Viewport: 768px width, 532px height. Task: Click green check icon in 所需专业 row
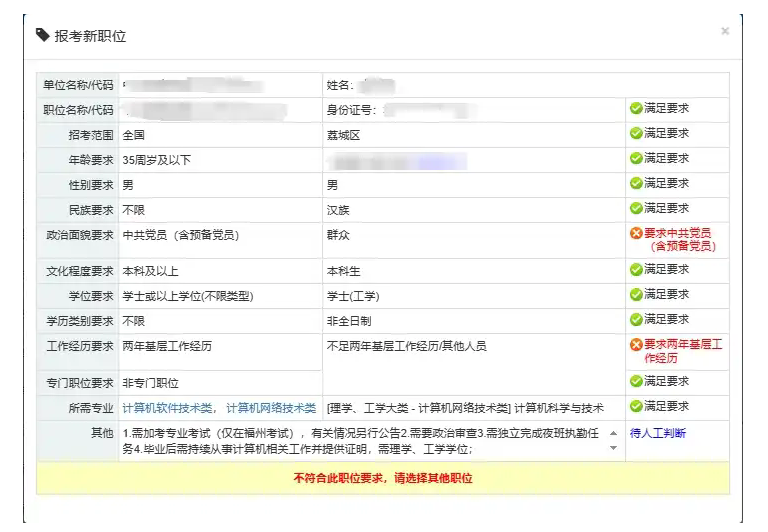click(636, 406)
